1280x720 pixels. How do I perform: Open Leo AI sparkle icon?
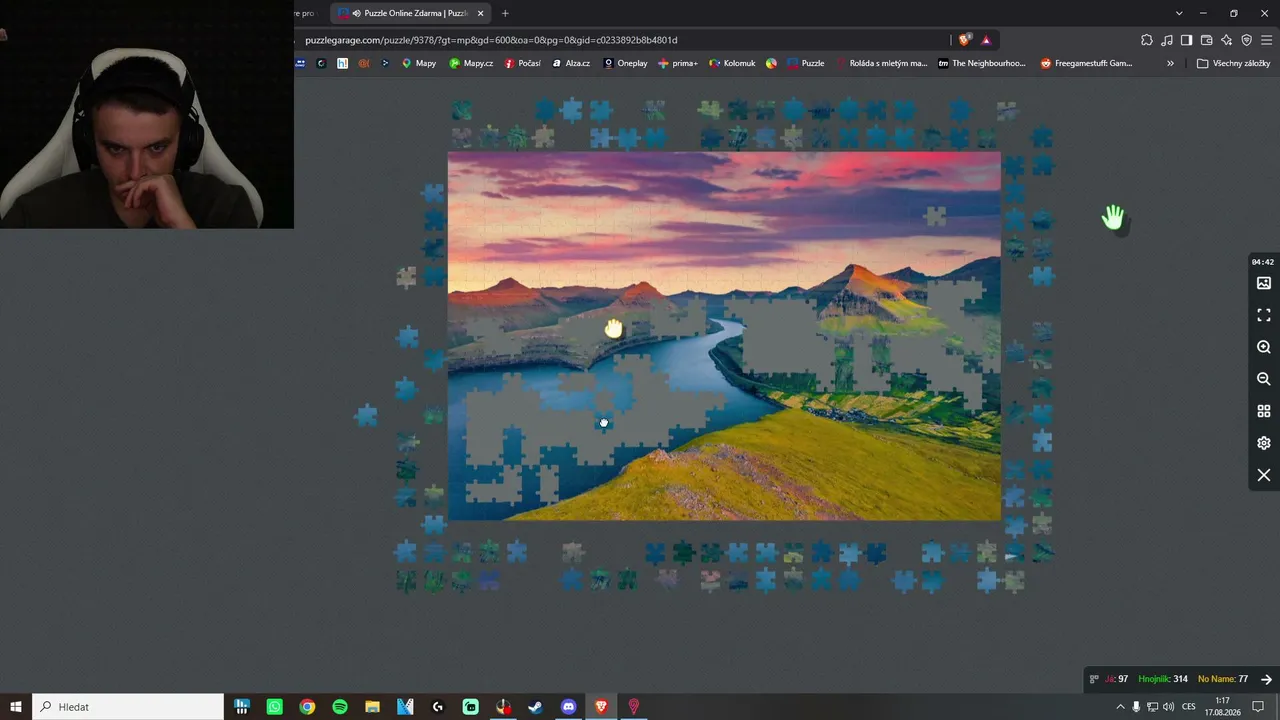click(1226, 40)
